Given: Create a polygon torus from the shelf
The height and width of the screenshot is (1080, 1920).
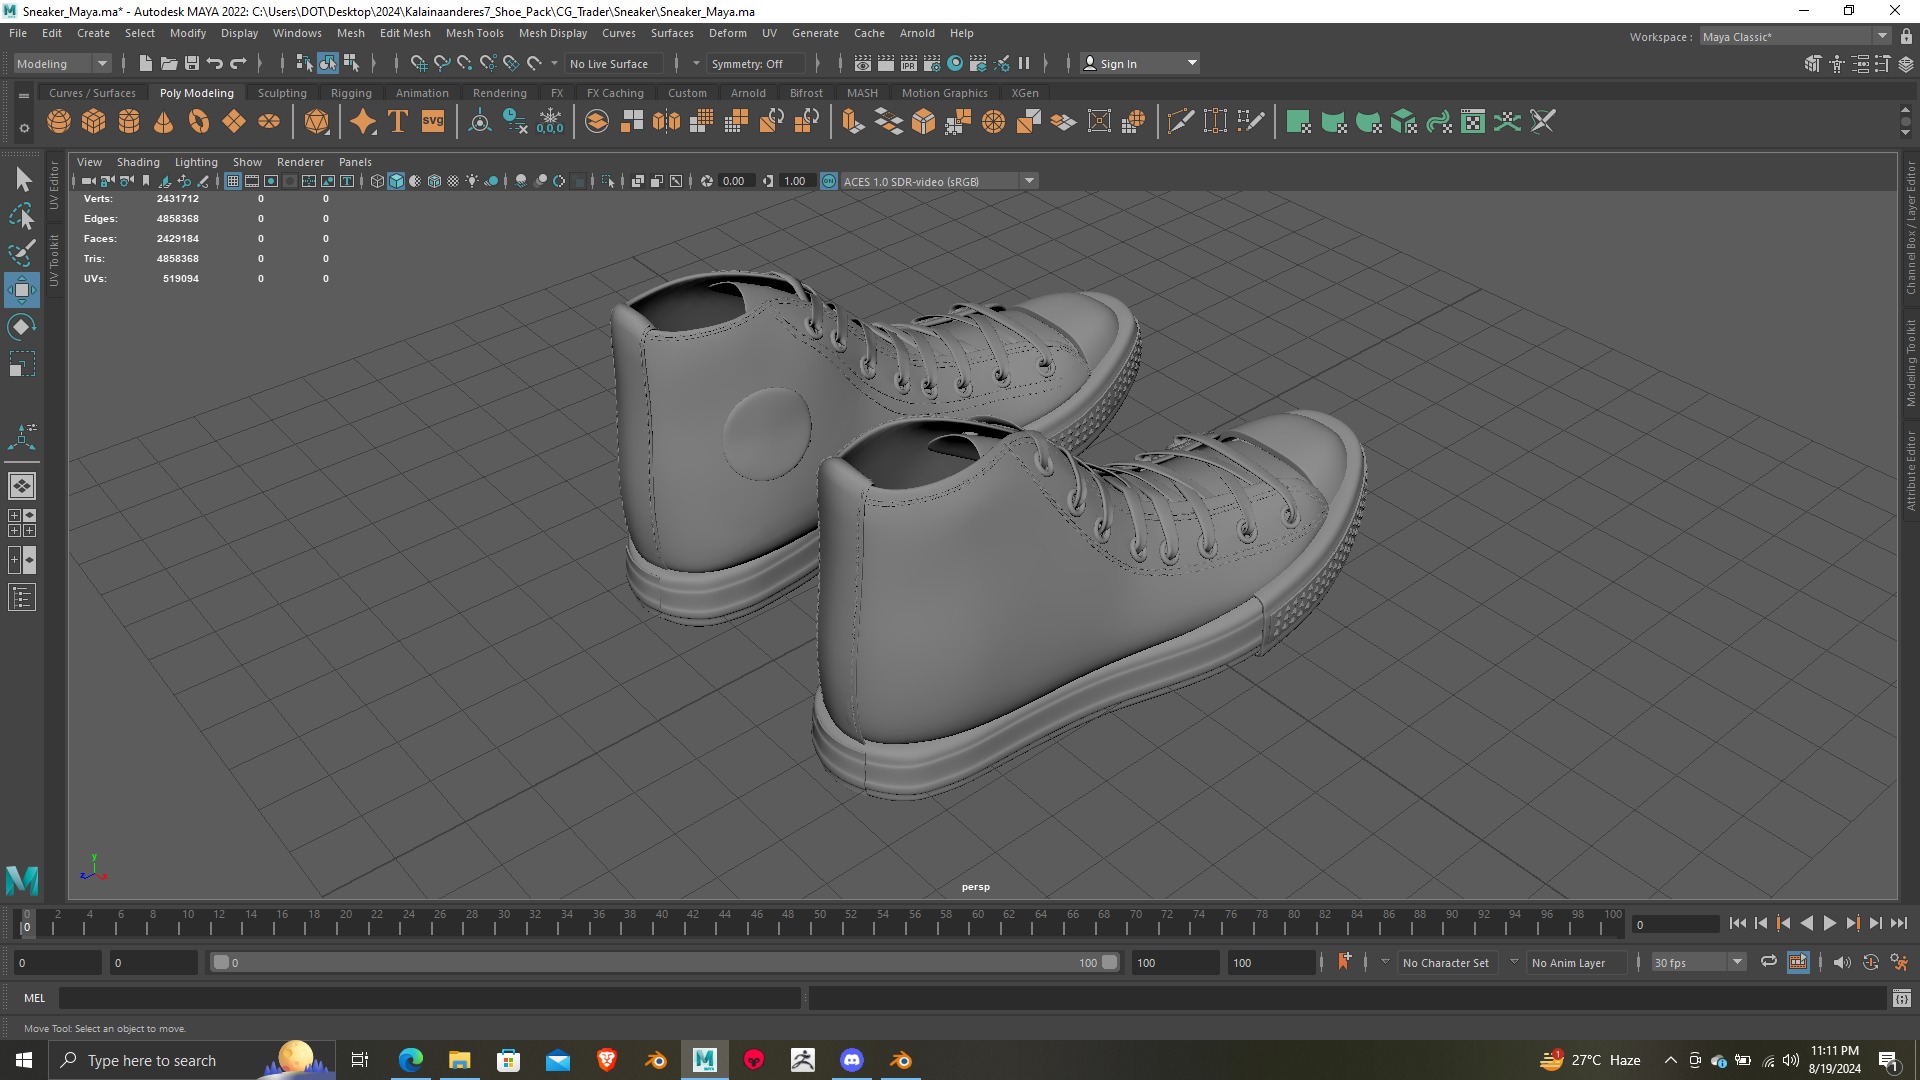Looking at the screenshot, I should 199,122.
